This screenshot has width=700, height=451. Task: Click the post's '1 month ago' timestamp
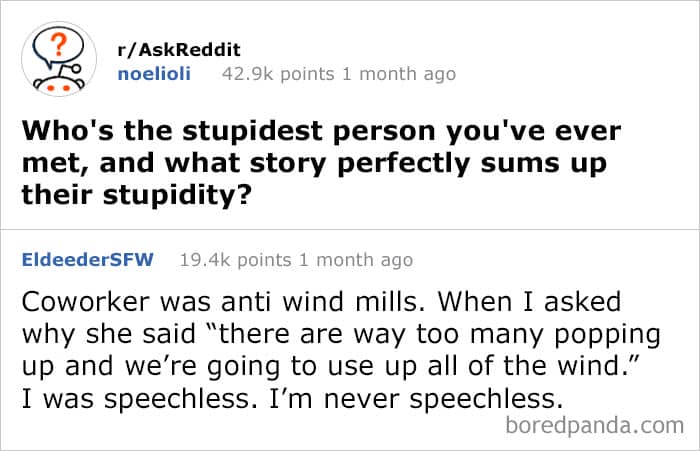coord(397,73)
